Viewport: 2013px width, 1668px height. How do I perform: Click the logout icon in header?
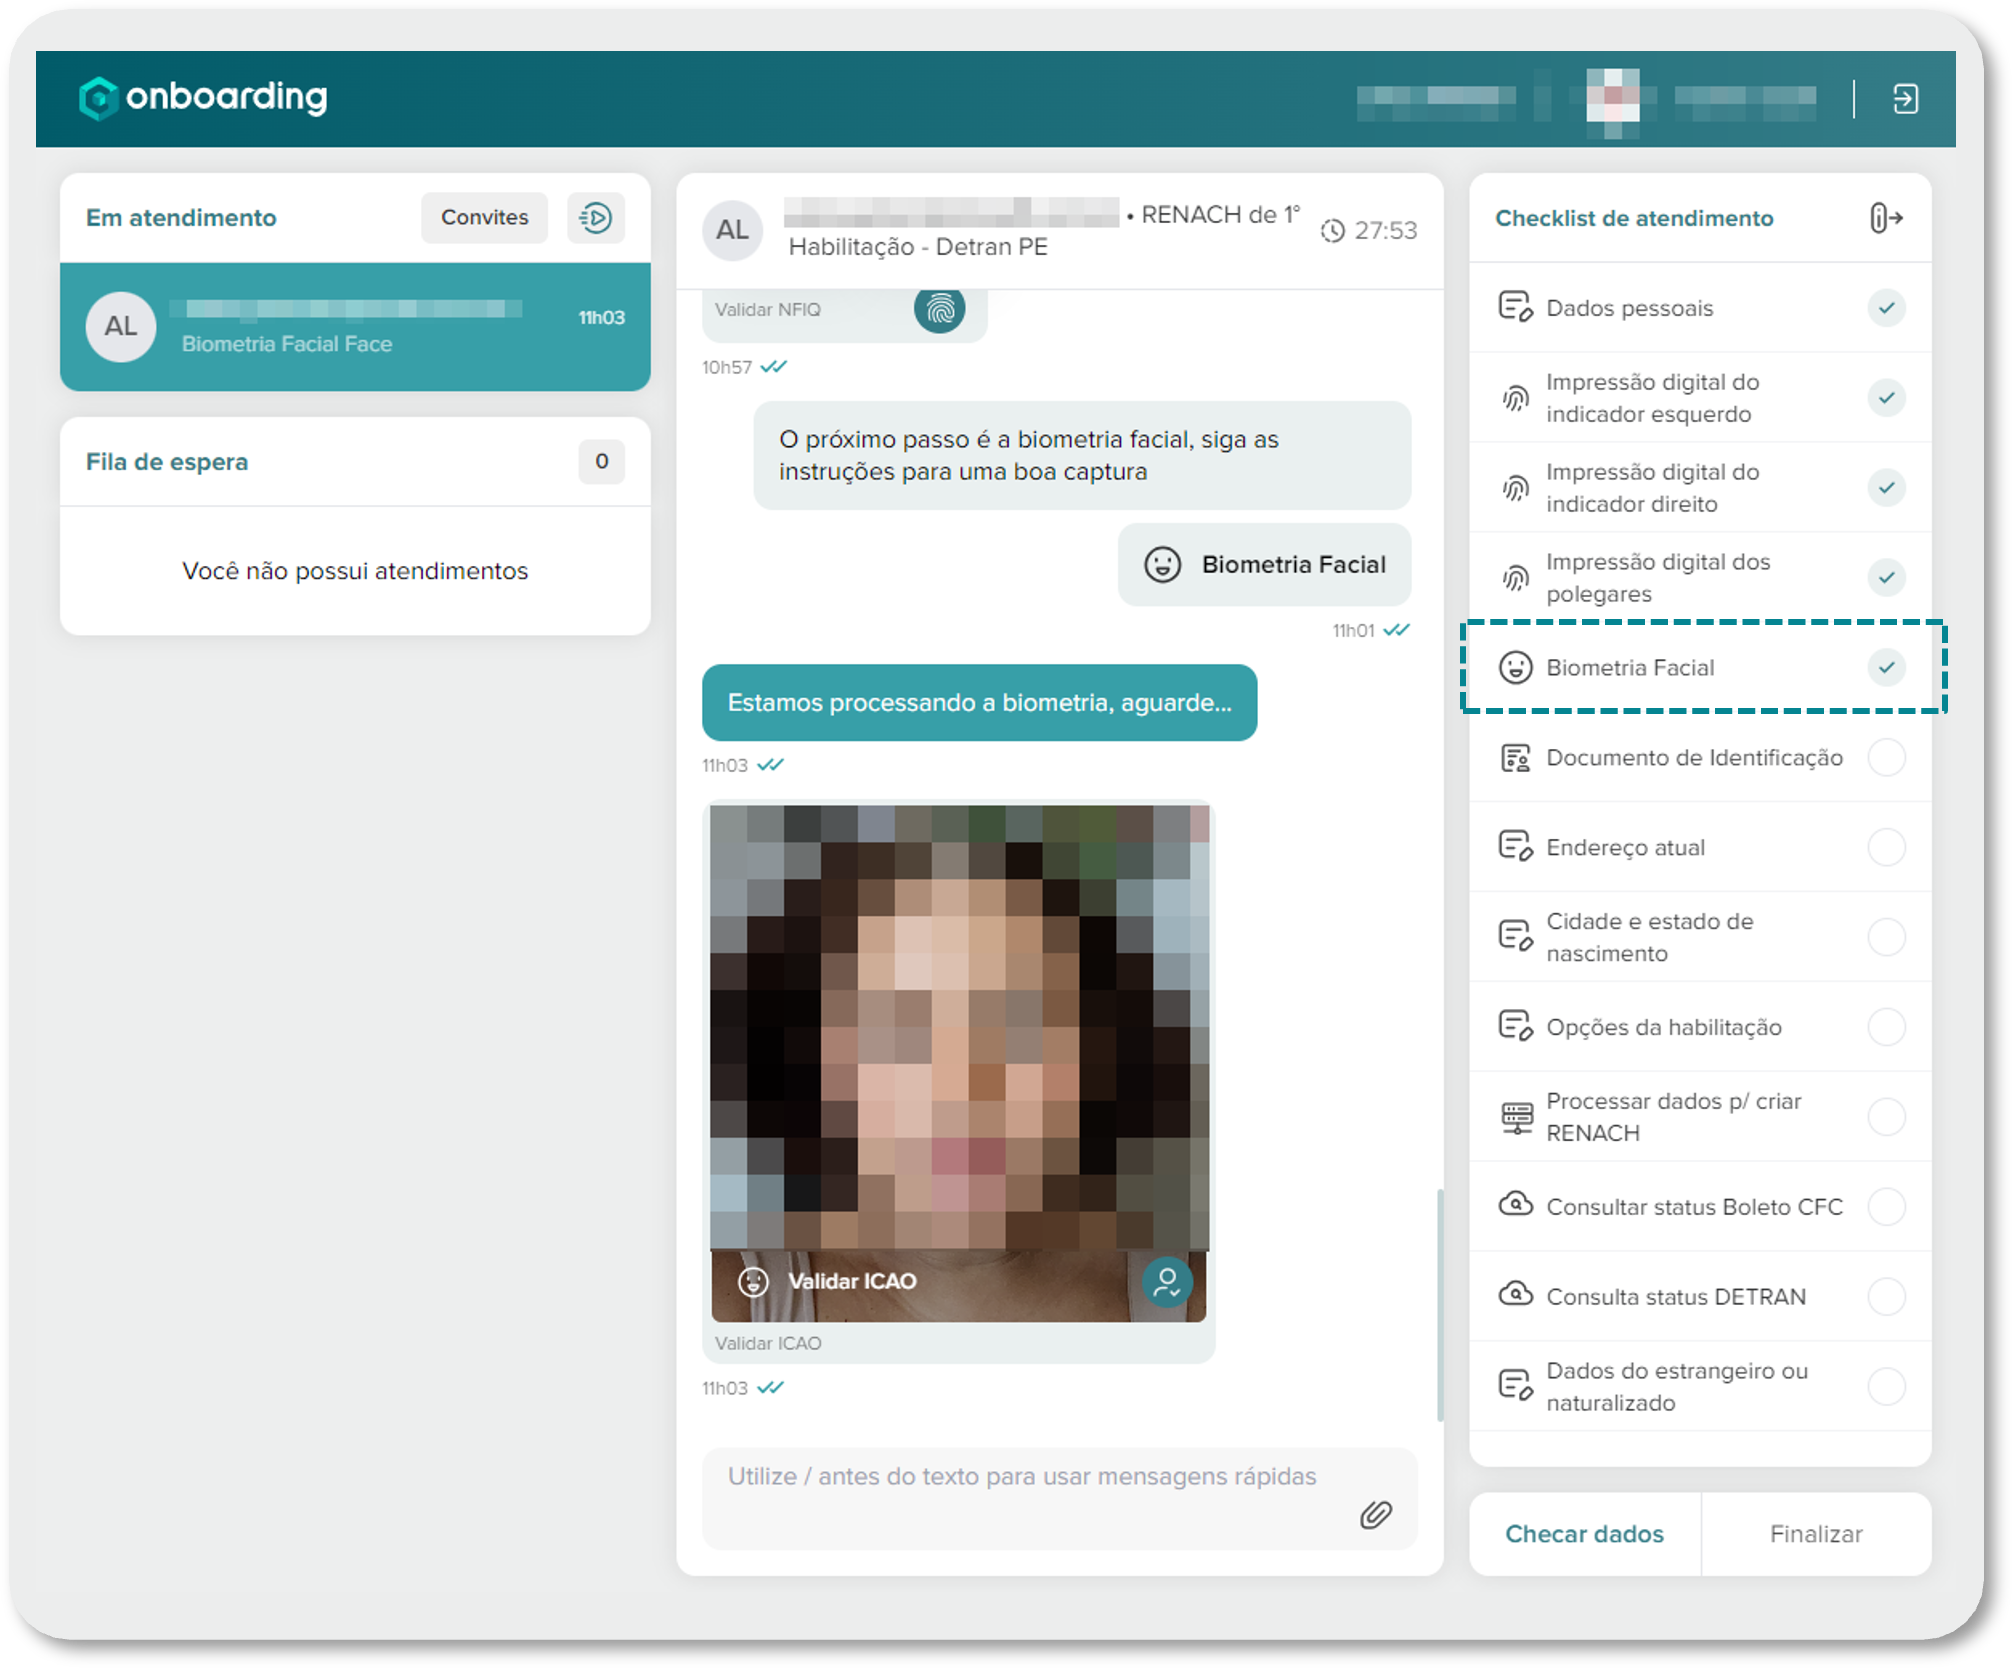coord(1904,99)
